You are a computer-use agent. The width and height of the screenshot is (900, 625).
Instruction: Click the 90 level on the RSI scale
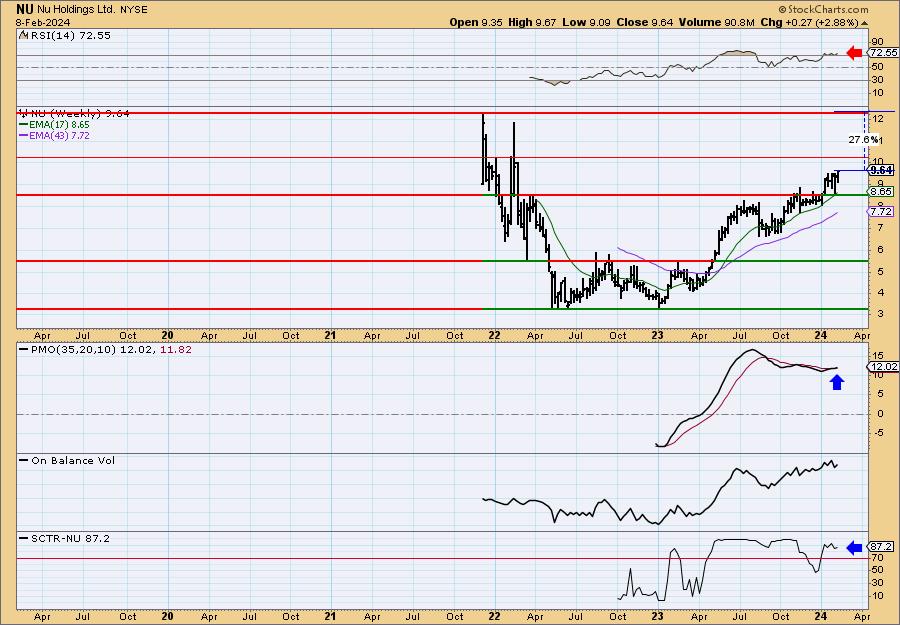tap(877, 42)
